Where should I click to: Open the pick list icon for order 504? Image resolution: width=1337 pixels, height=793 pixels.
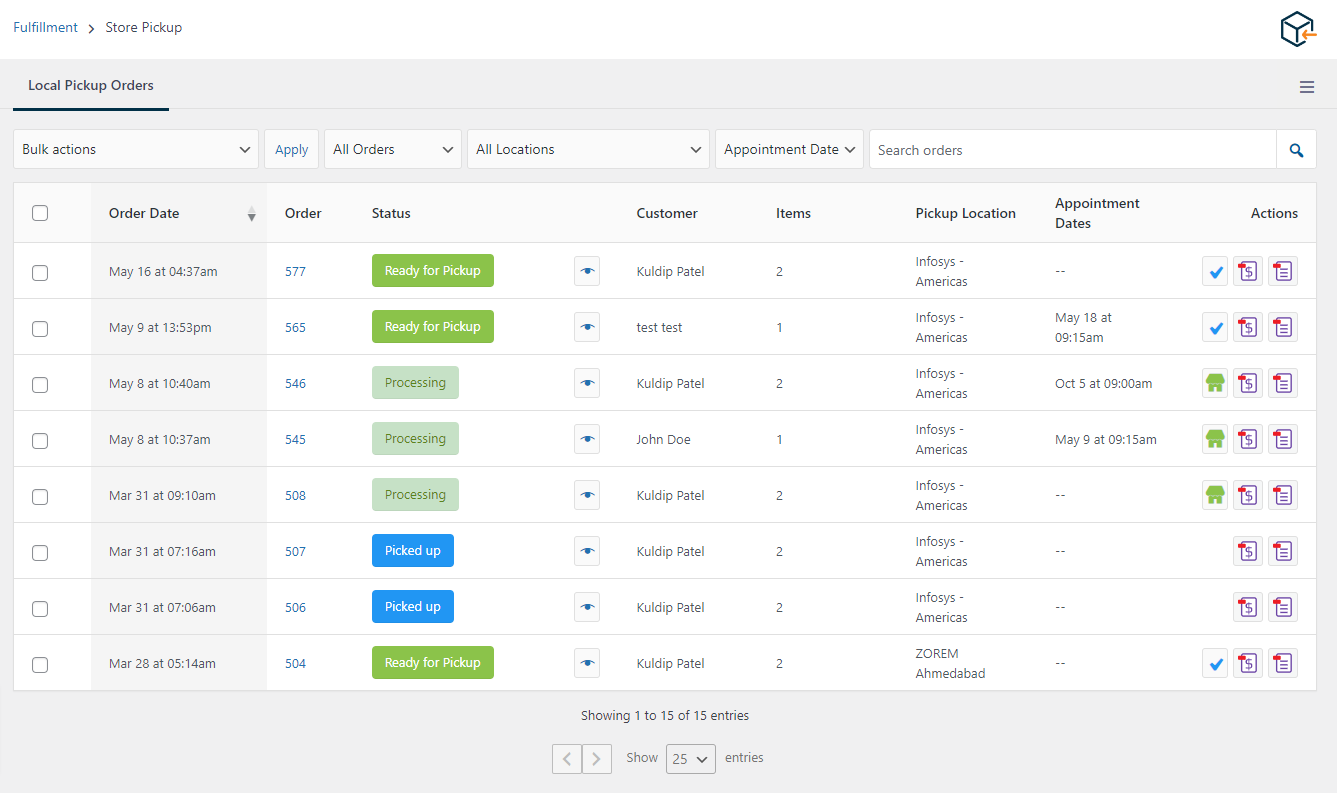coord(1283,663)
